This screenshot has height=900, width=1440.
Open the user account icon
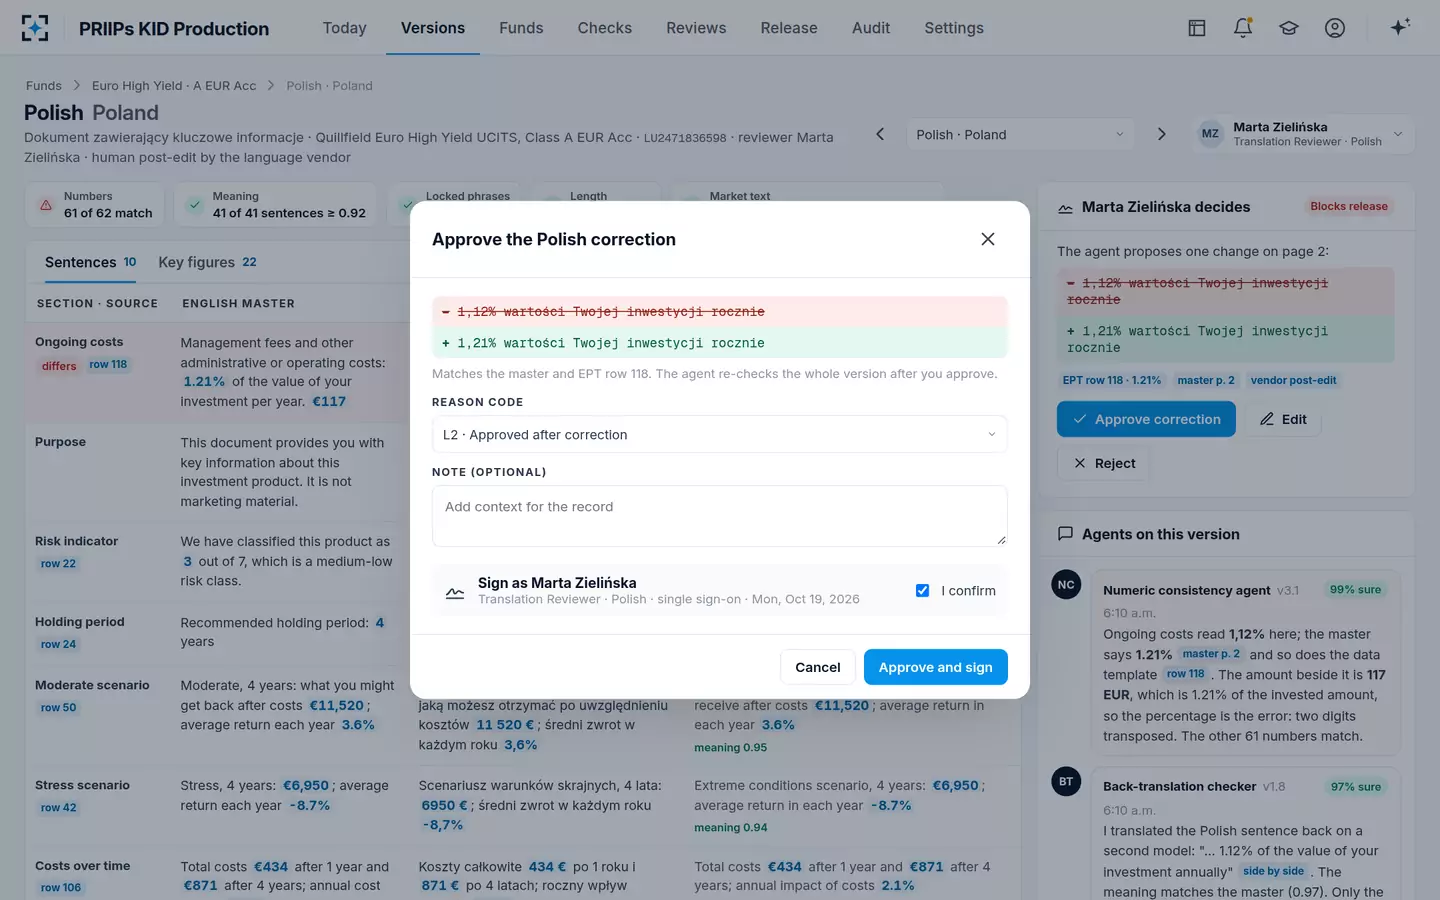[x=1335, y=28]
